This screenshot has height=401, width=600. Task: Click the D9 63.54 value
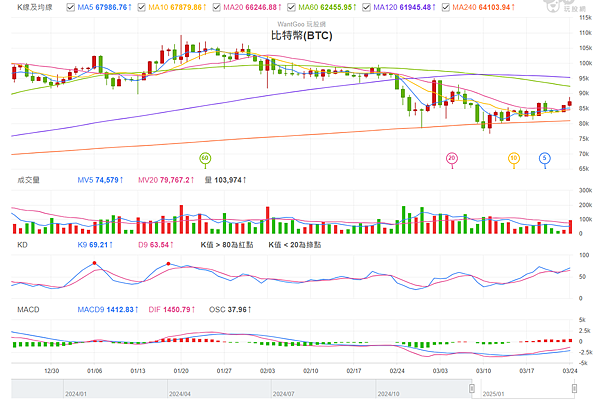[x=156, y=245]
